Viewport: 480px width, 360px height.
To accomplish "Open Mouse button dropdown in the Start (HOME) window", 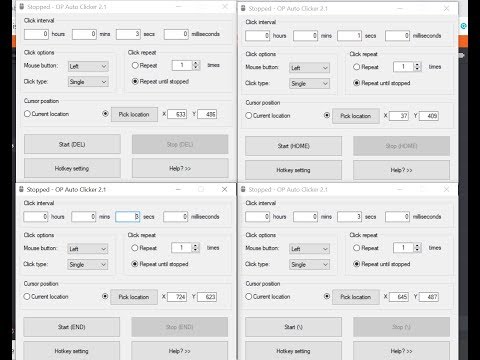I will tap(309, 68).
